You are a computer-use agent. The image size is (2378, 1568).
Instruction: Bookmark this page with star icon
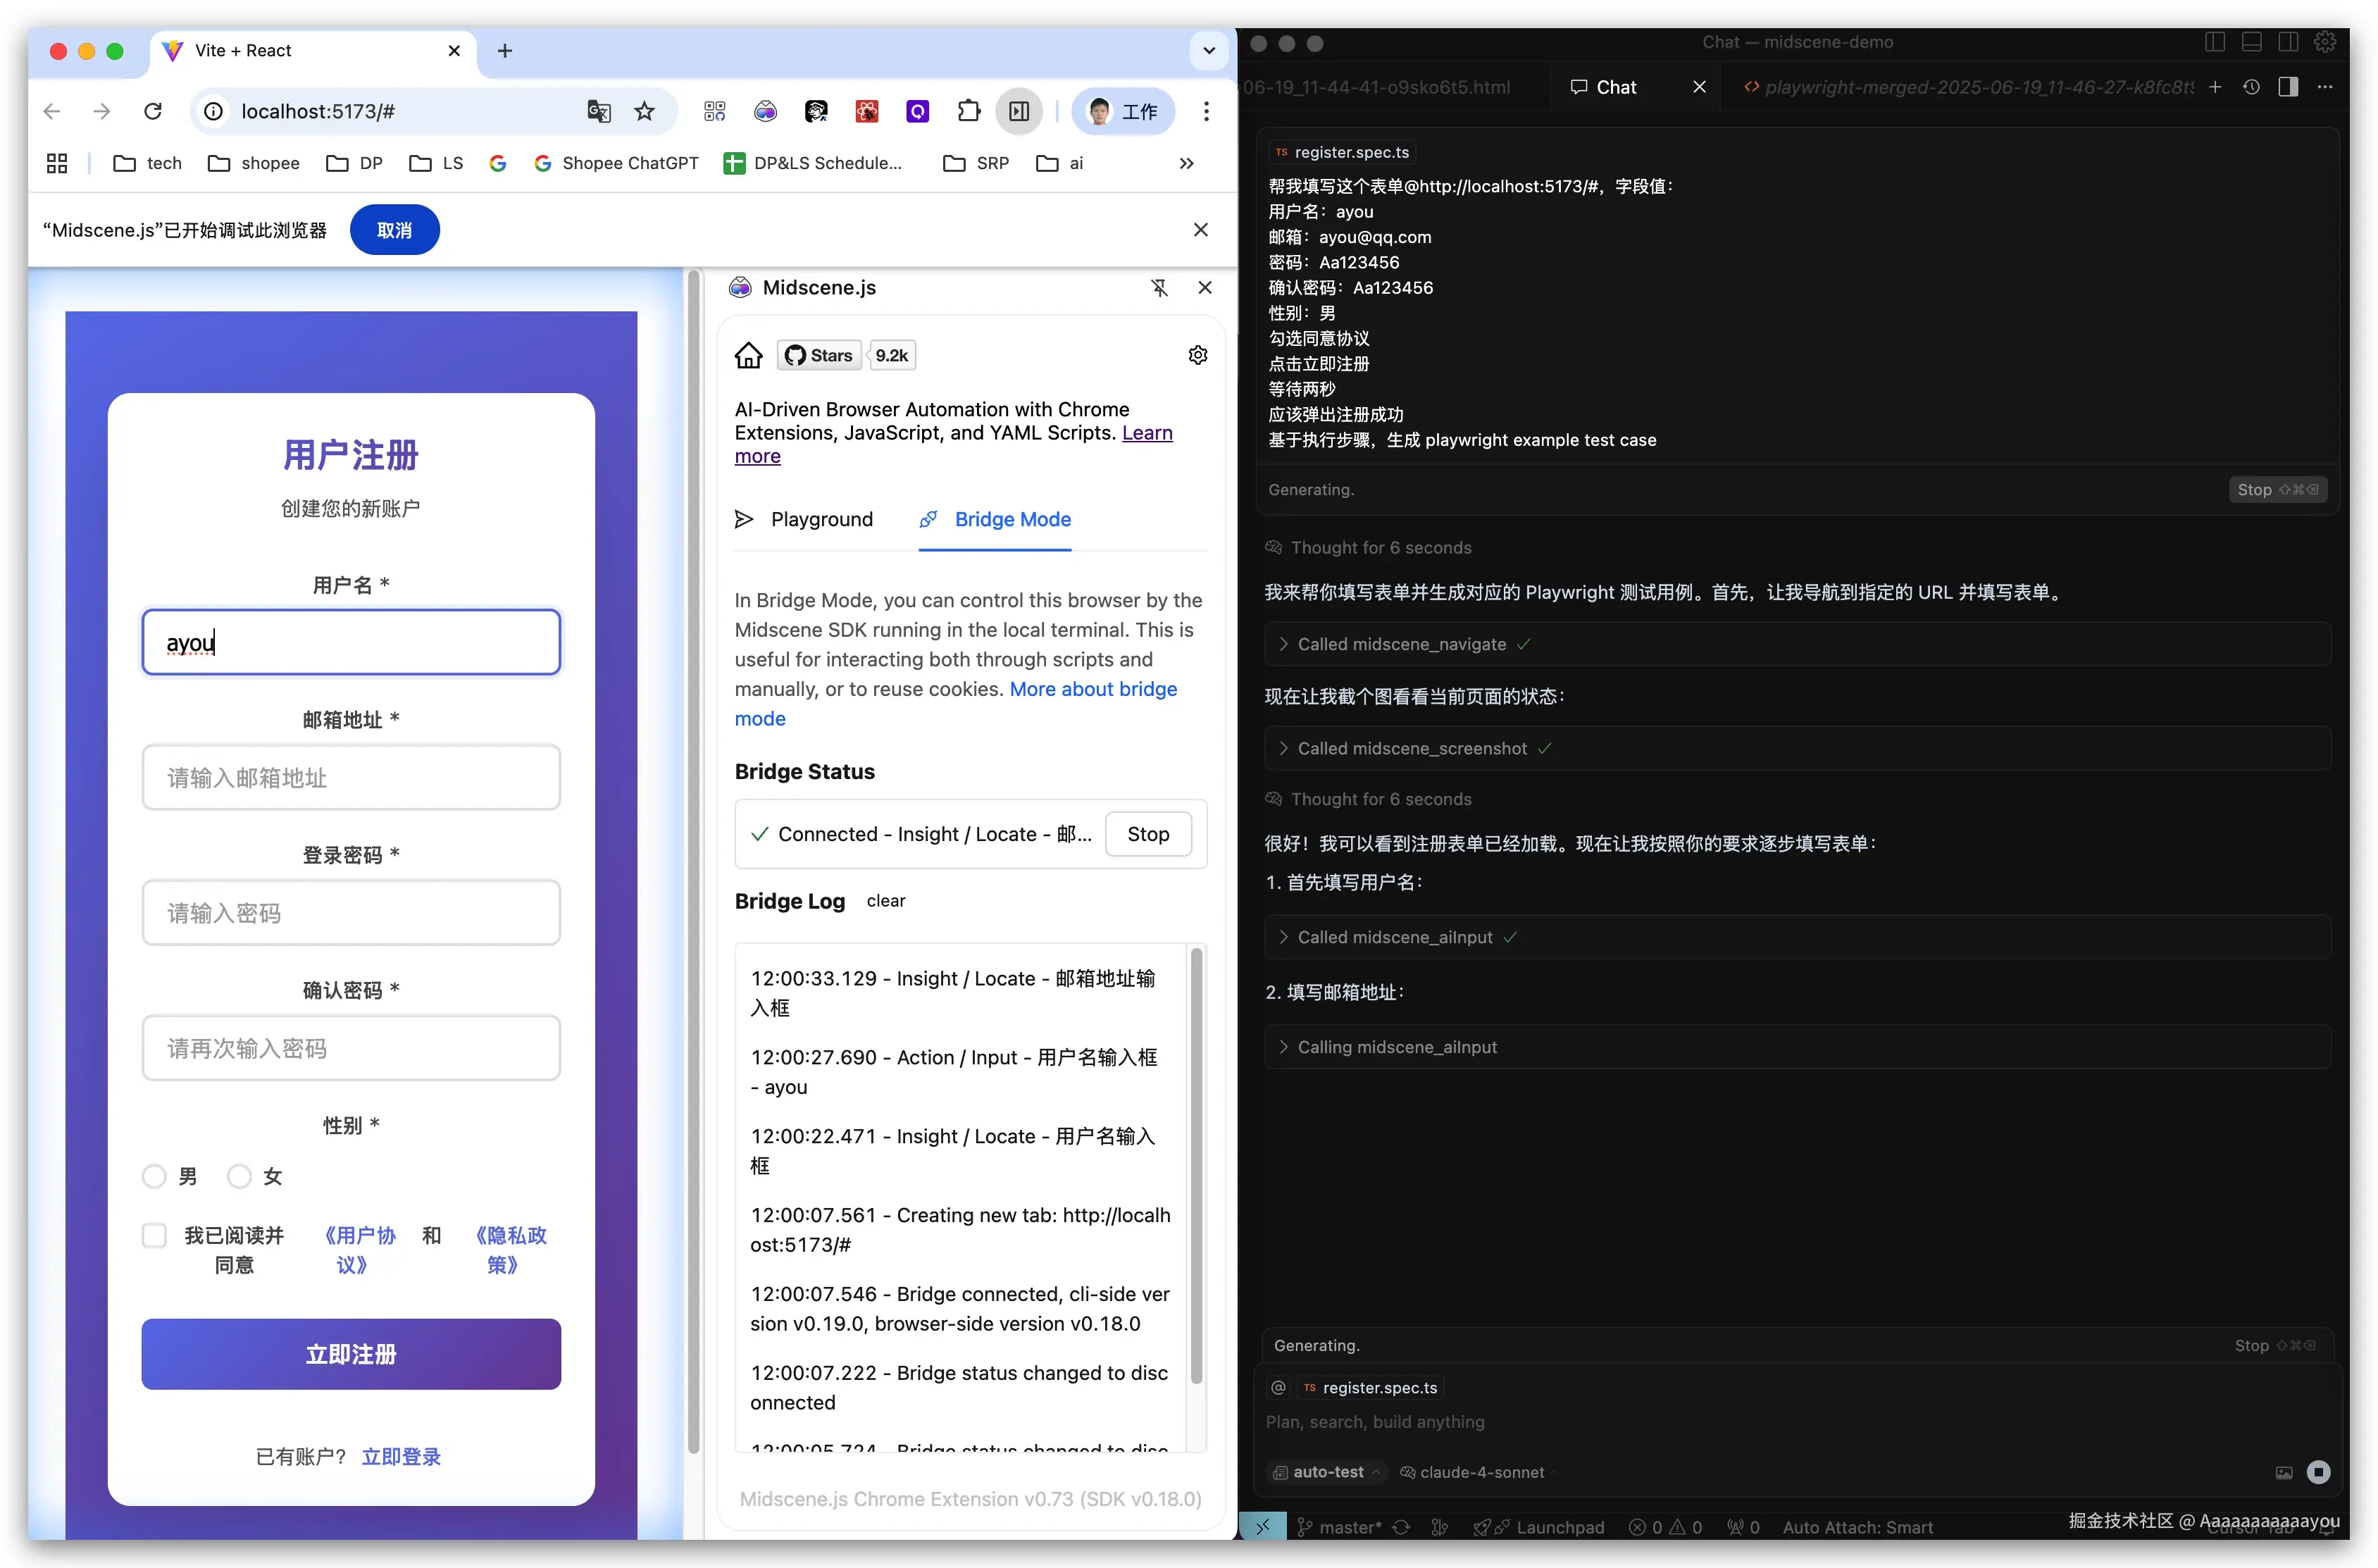(645, 111)
